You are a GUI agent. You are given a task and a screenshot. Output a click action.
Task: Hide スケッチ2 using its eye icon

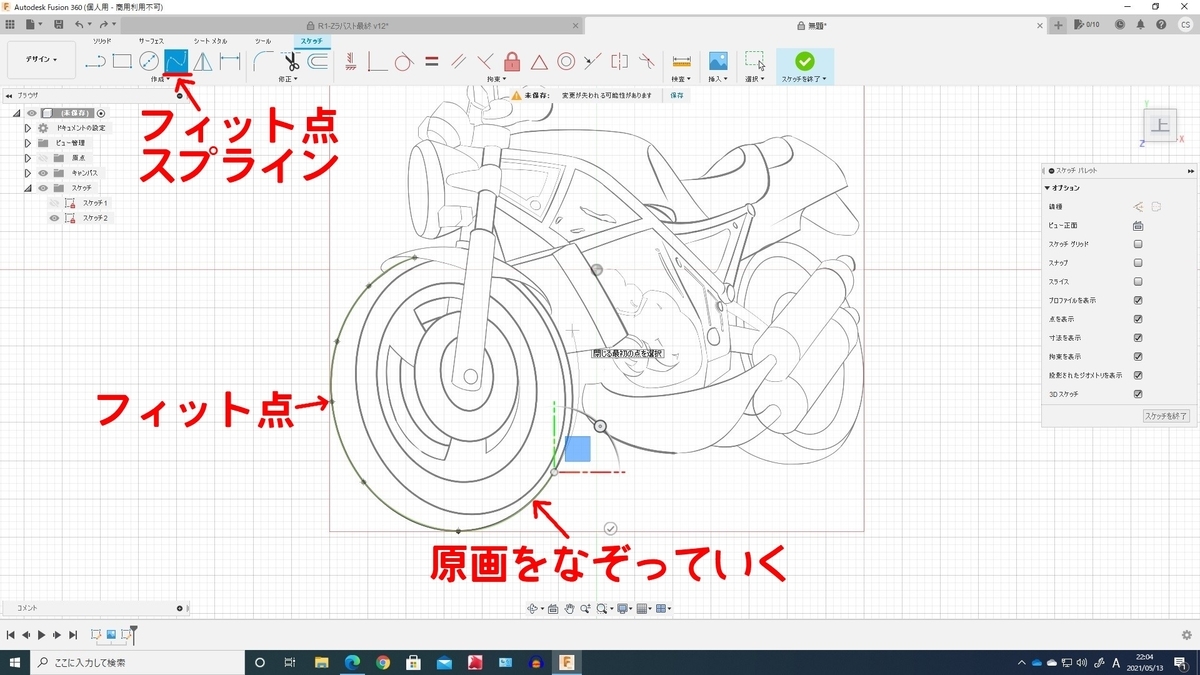click(x=54, y=217)
